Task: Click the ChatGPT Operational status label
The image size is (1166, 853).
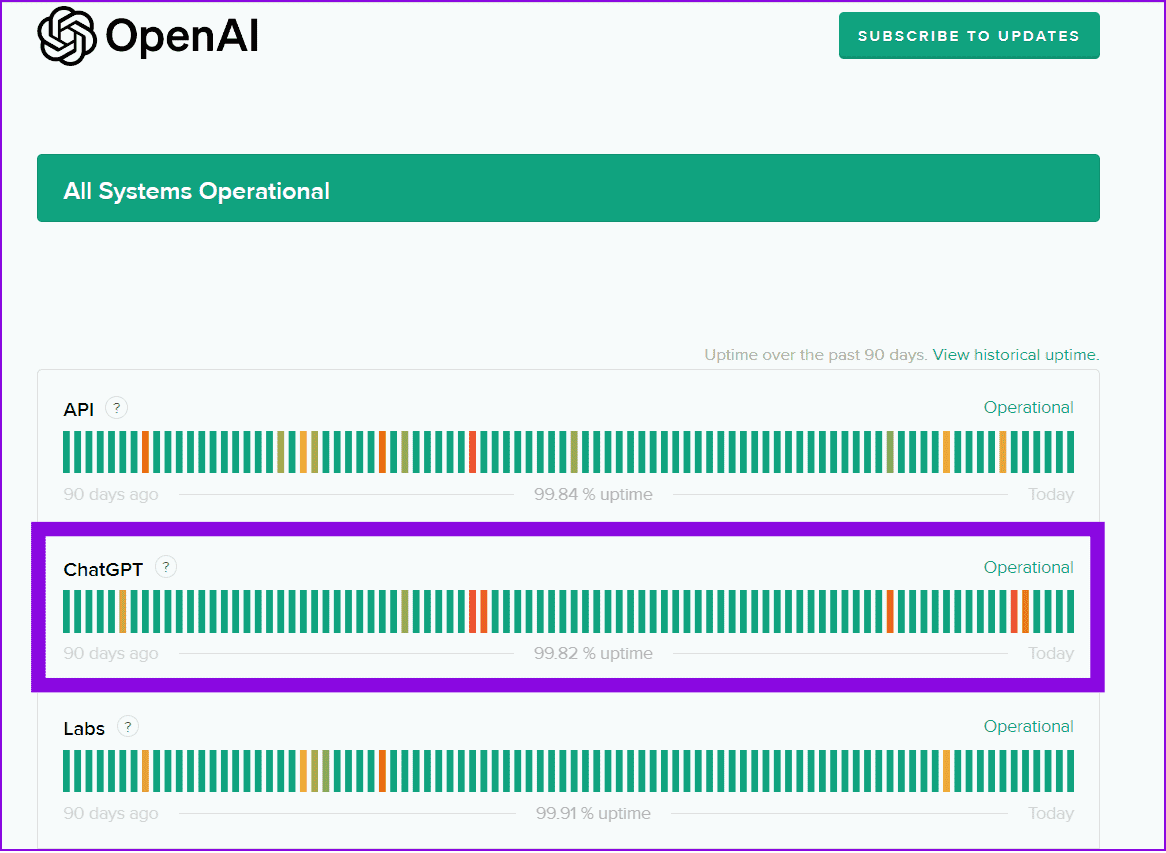Action: coord(1028,567)
